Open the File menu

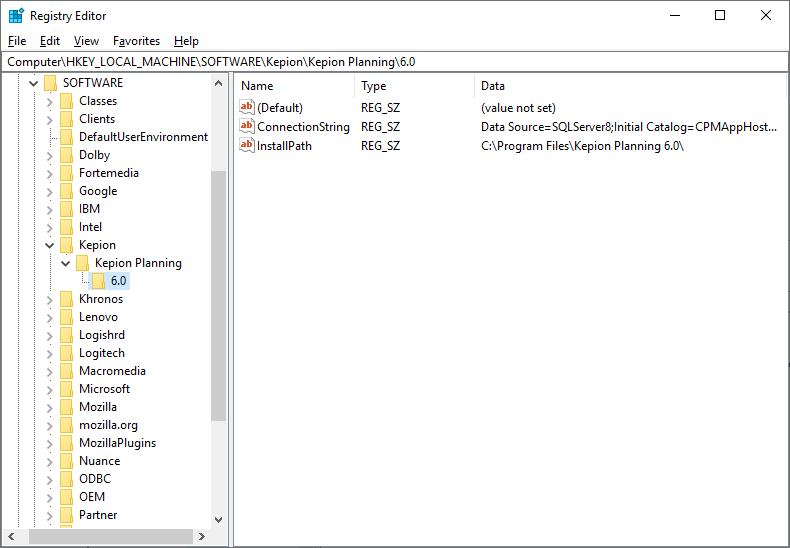click(17, 41)
